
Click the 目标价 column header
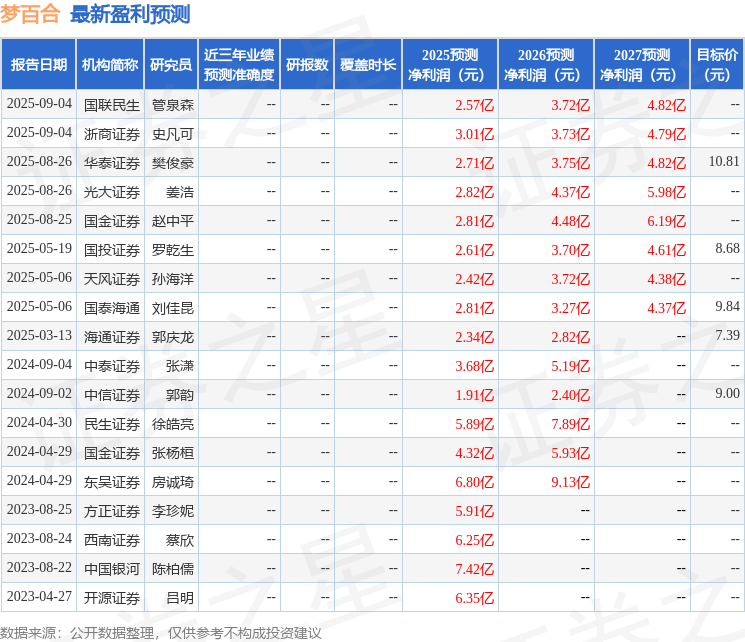click(717, 64)
